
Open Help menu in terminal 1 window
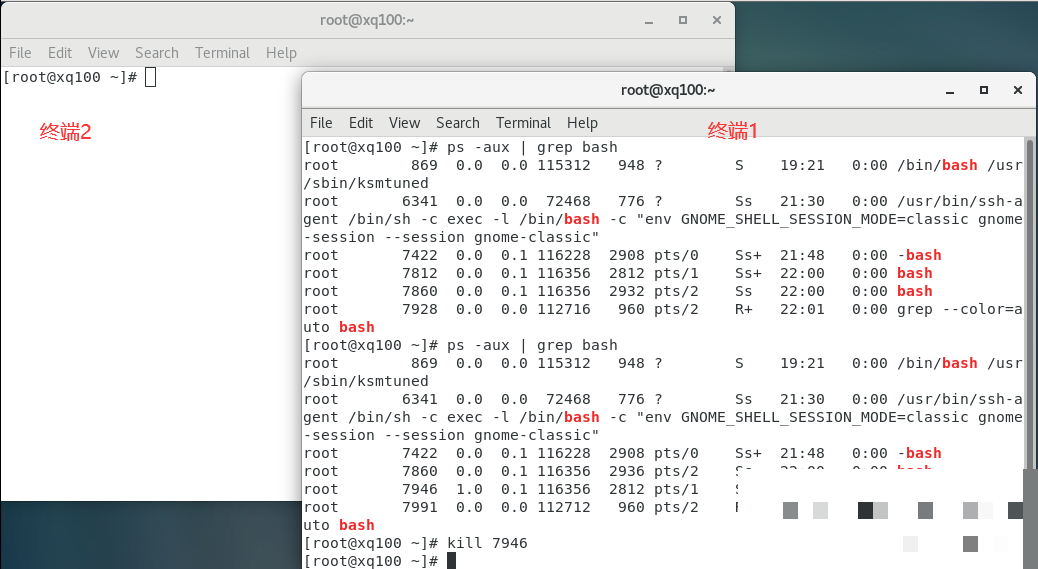tap(582, 123)
